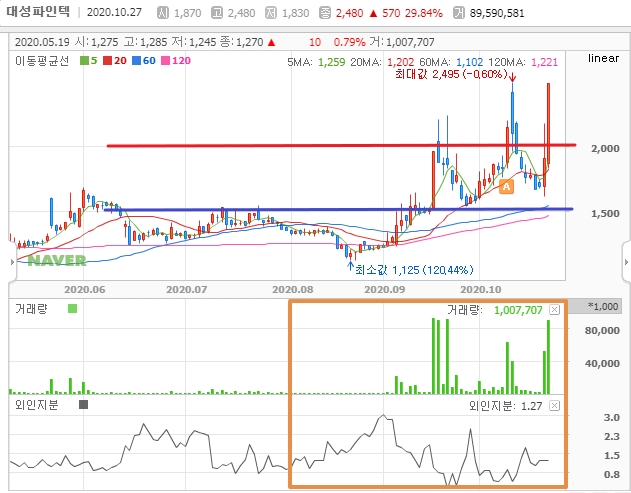Click the 대성파인텍 stock name
The width and height of the screenshot is (631, 493).
(x=38, y=11)
